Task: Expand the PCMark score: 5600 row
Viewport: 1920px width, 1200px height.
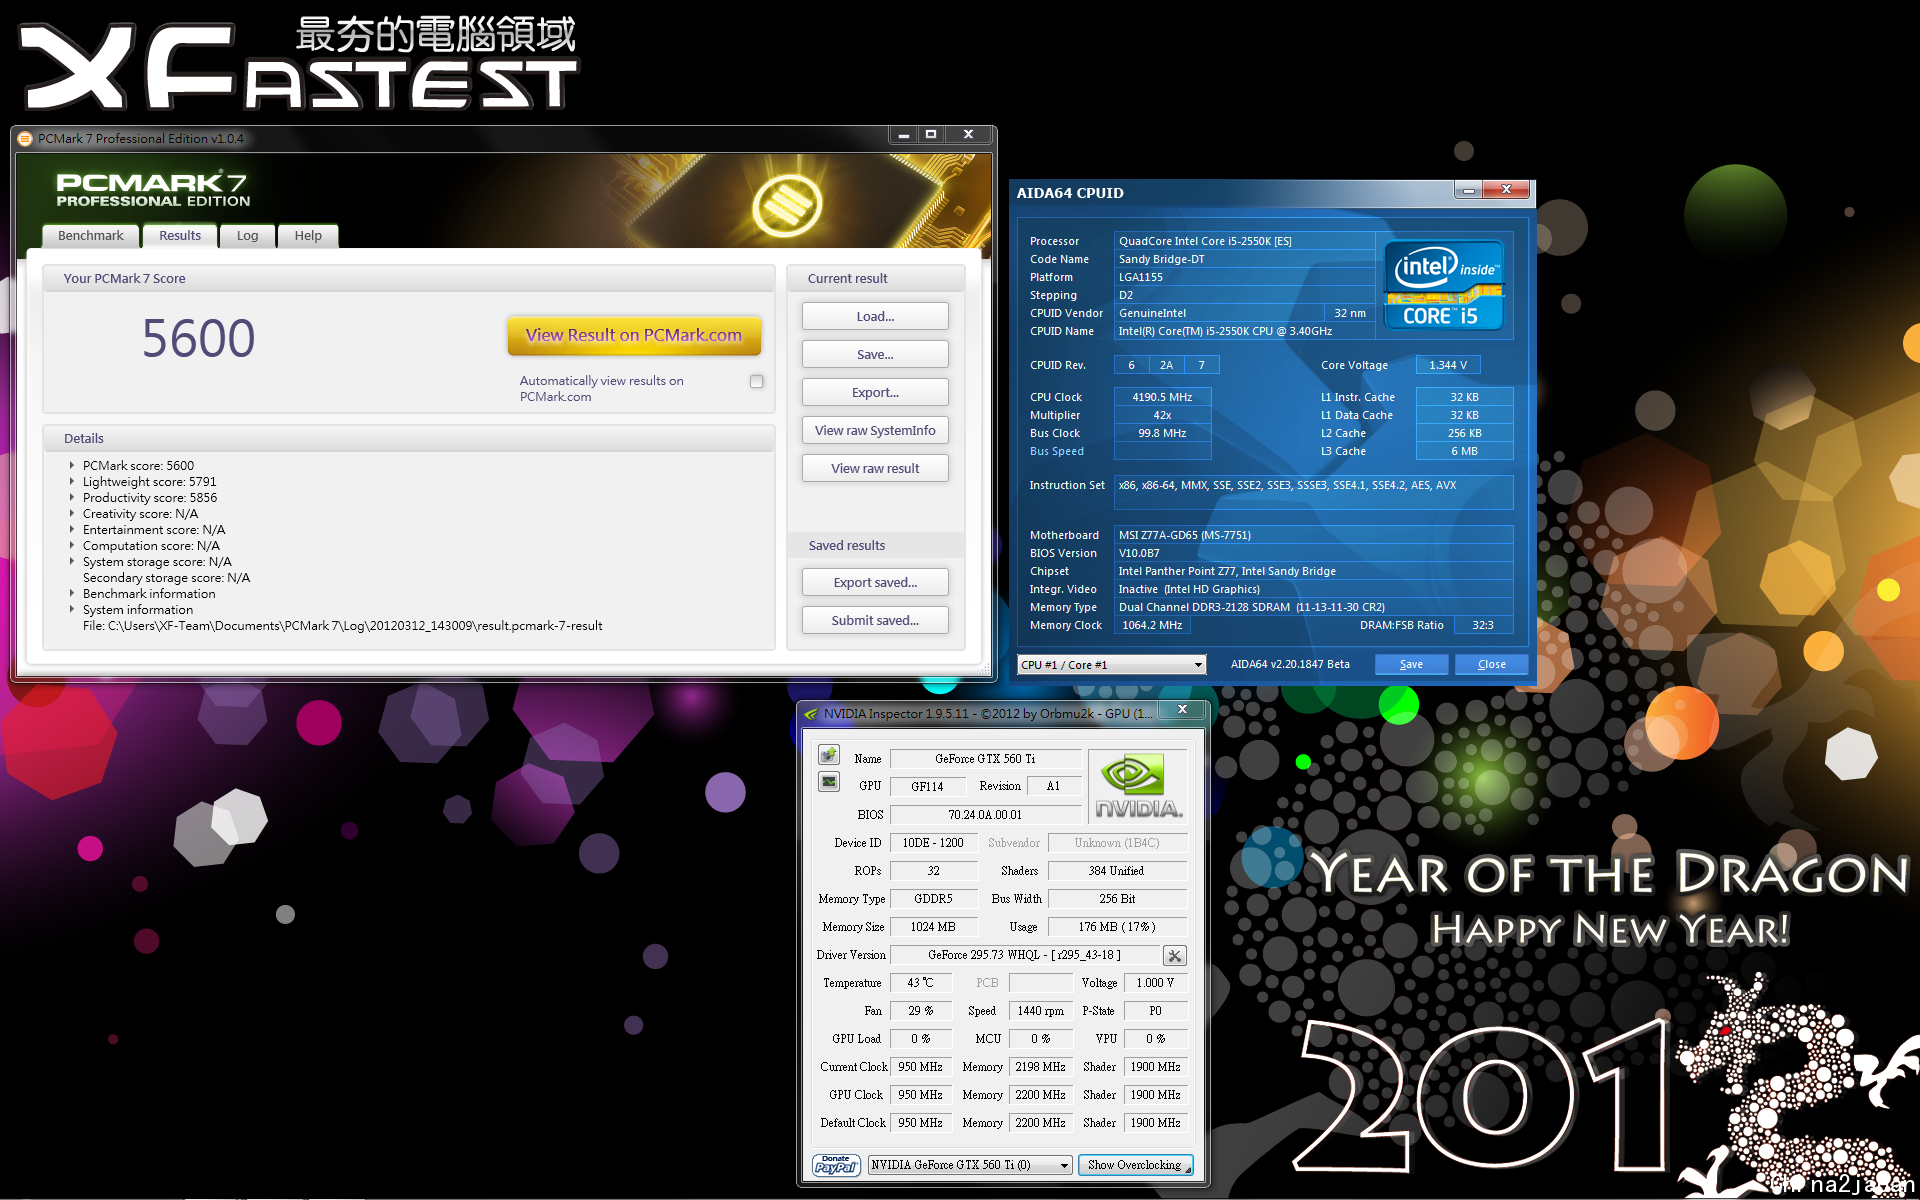Action: [x=72, y=465]
